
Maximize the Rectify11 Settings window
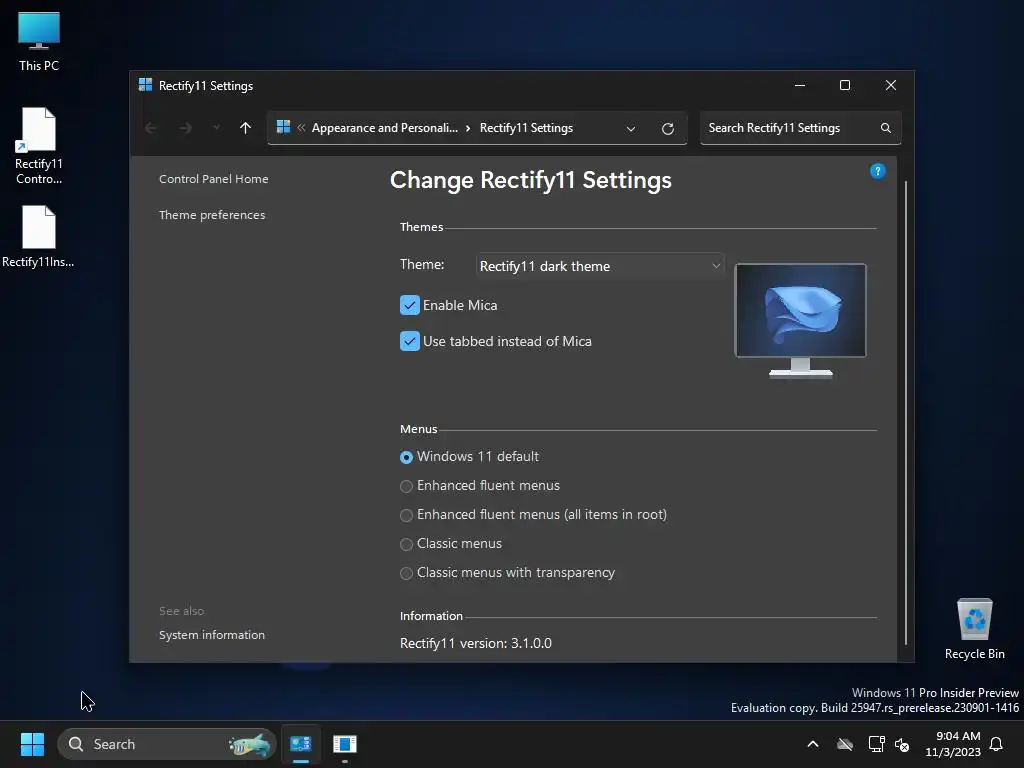click(845, 86)
